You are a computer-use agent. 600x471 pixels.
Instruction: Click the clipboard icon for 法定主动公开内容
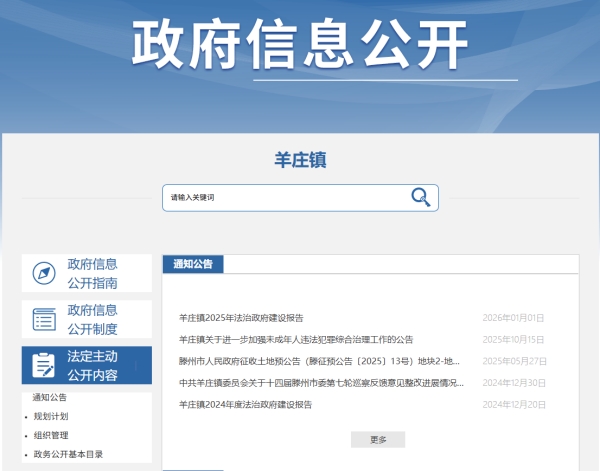(44, 365)
